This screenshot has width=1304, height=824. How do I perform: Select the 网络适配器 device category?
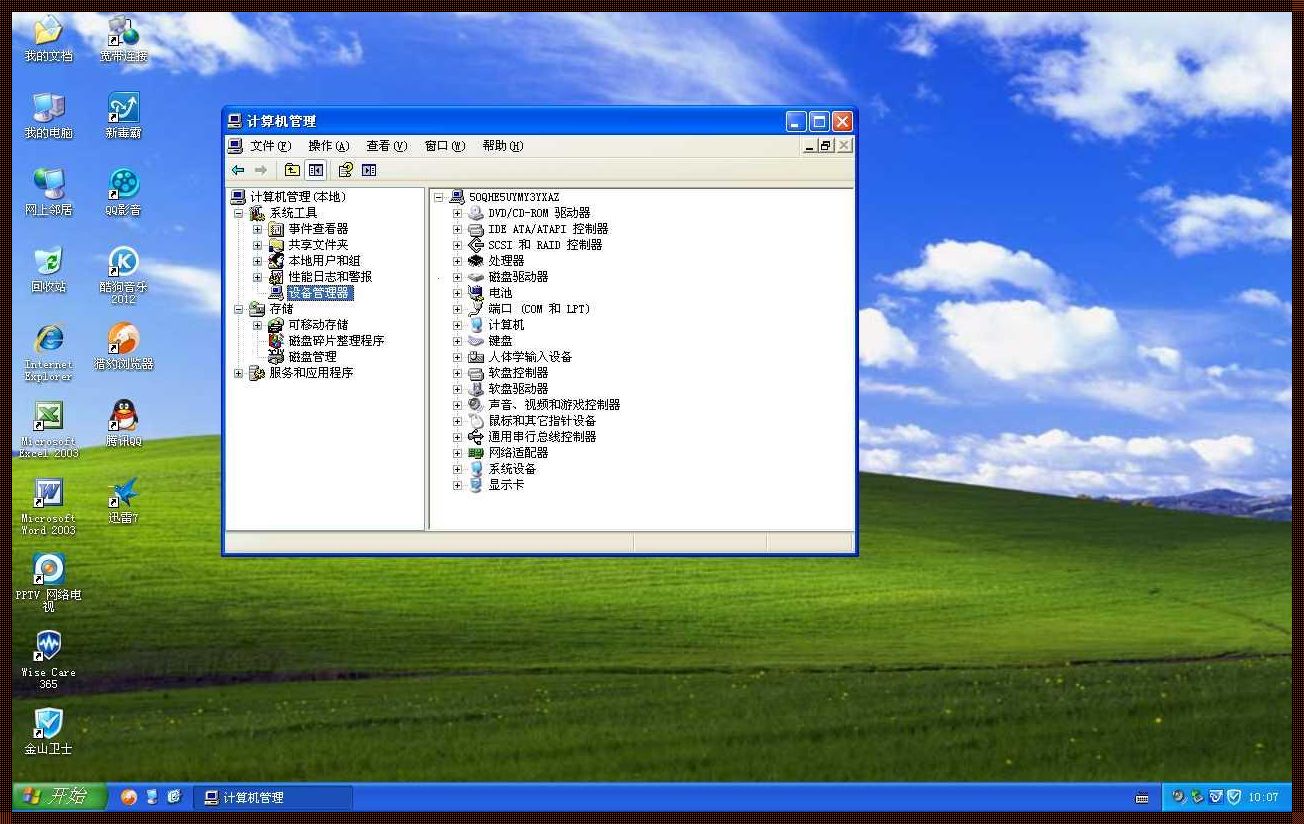(518, 453)
